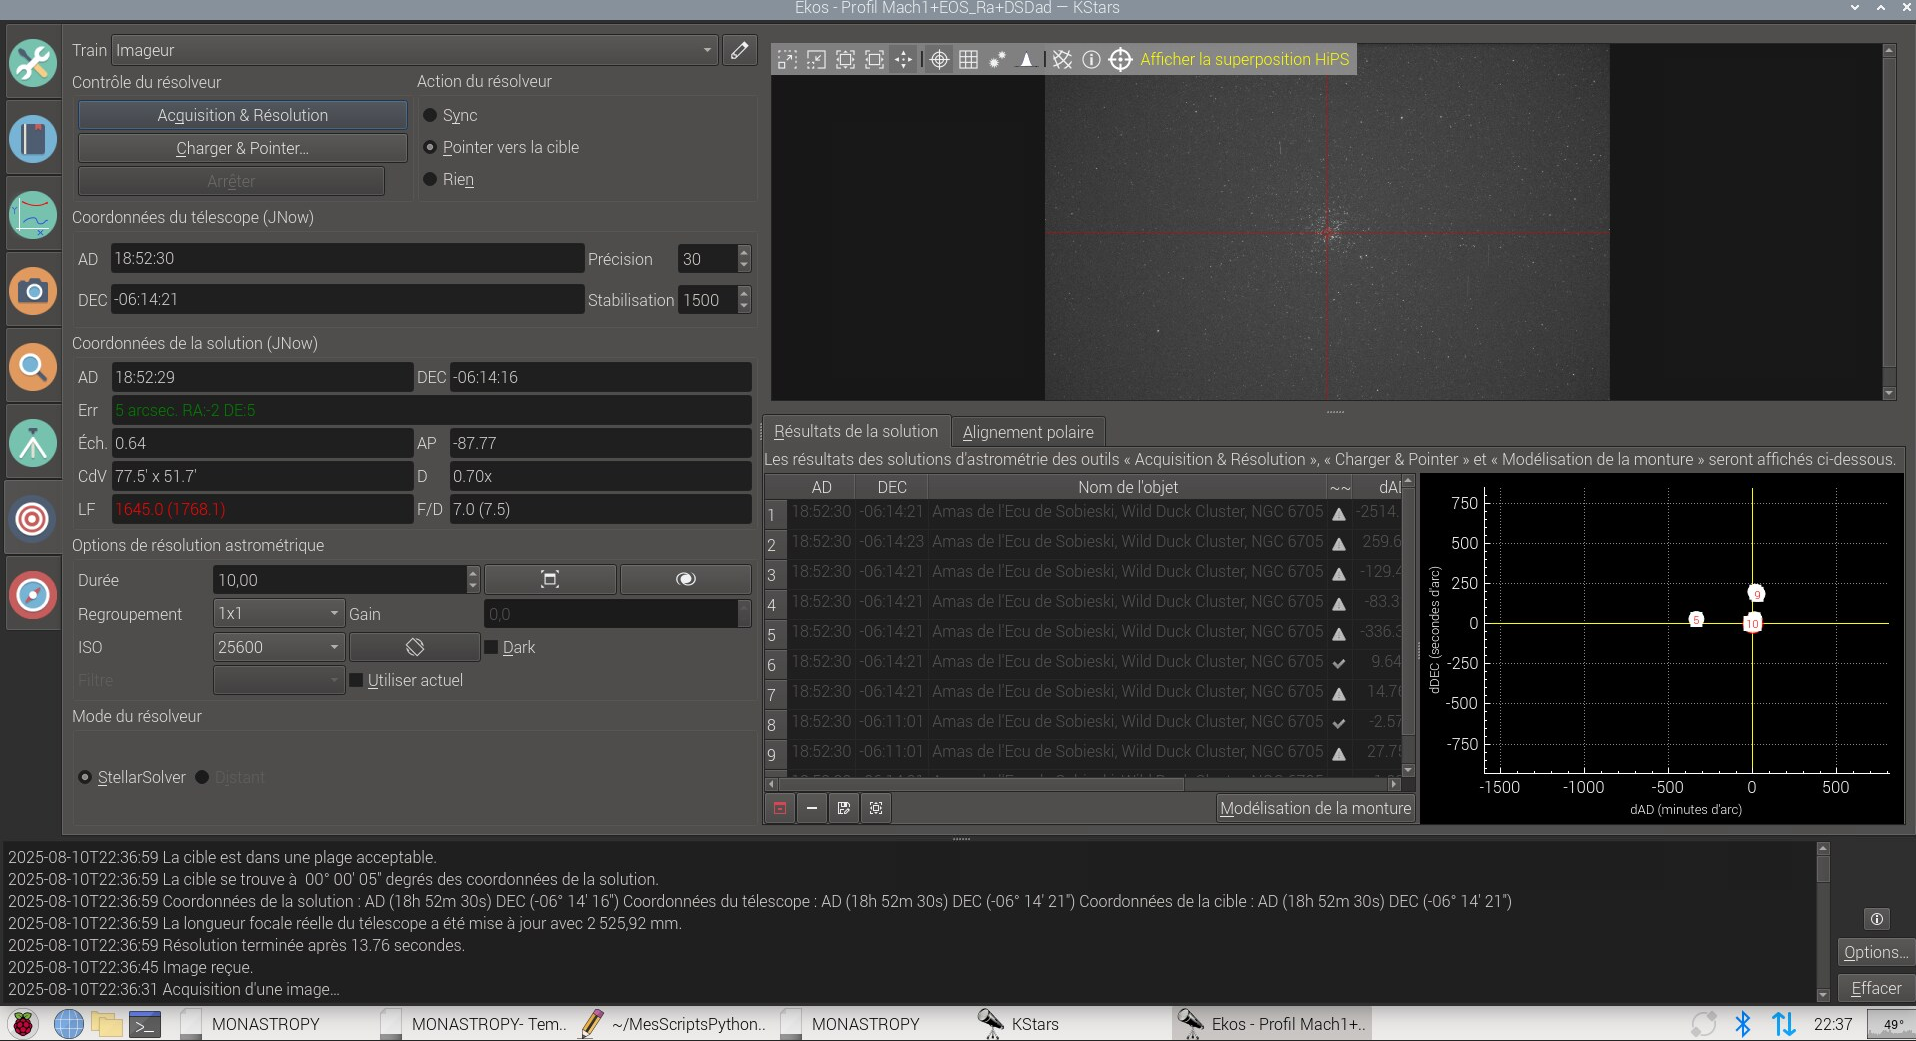Adjust the Stabilisation spinner arrows
Image resolution: width=1916 pixels, height=1041 pixels.
point(743,299)
